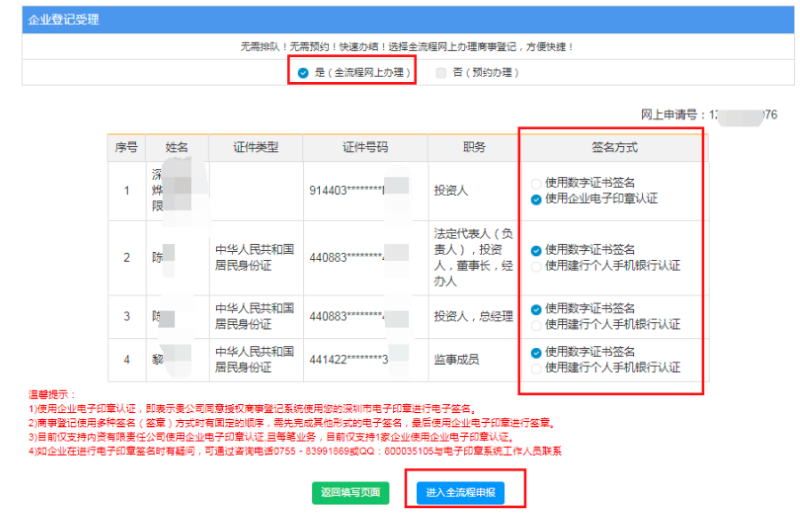Screen dimensions: 800x516
Task: Click the 证件号码 column header
Action: coord(365,148)
